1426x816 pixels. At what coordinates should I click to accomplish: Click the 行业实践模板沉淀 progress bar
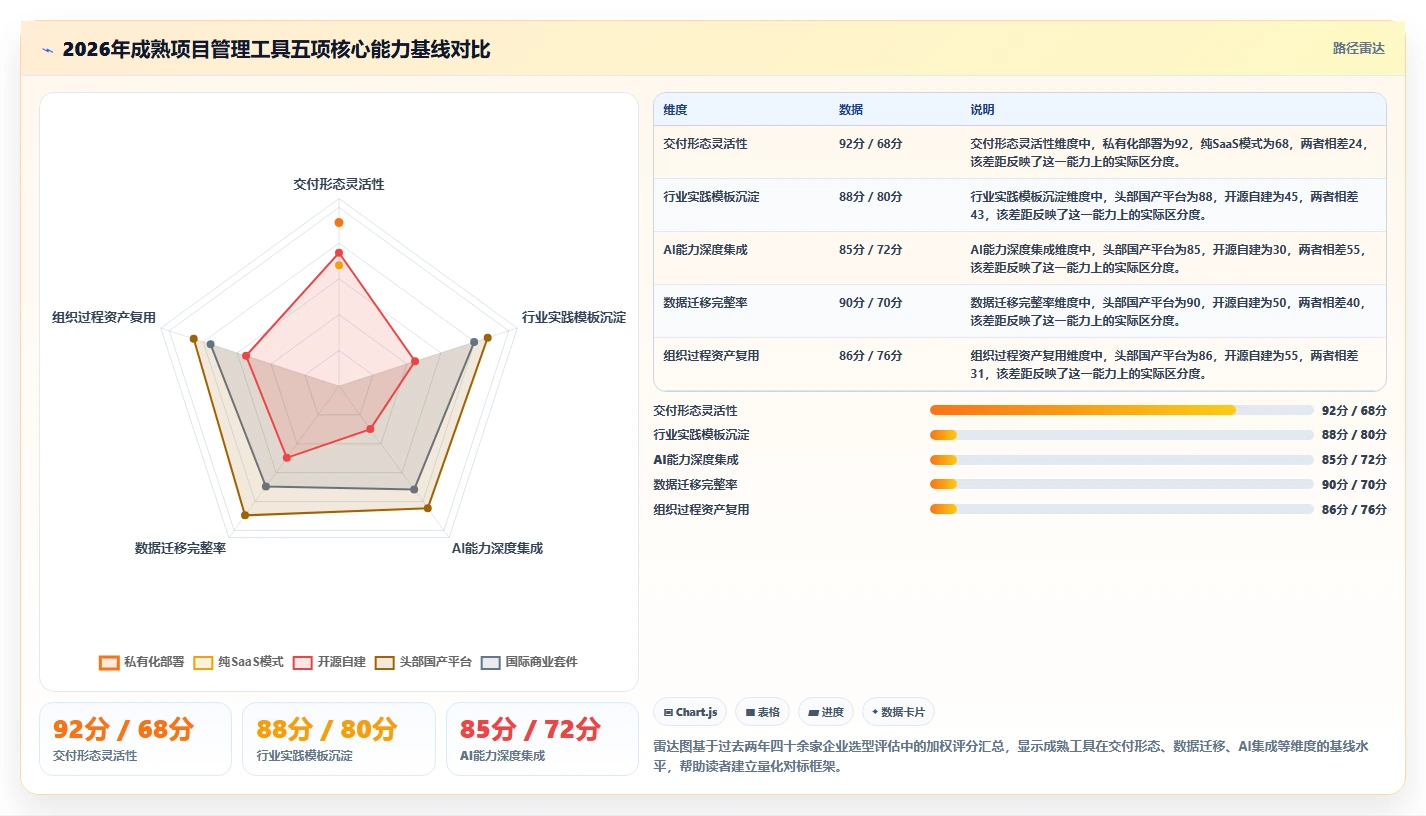pyautogui.click(x=1121, y=435)
